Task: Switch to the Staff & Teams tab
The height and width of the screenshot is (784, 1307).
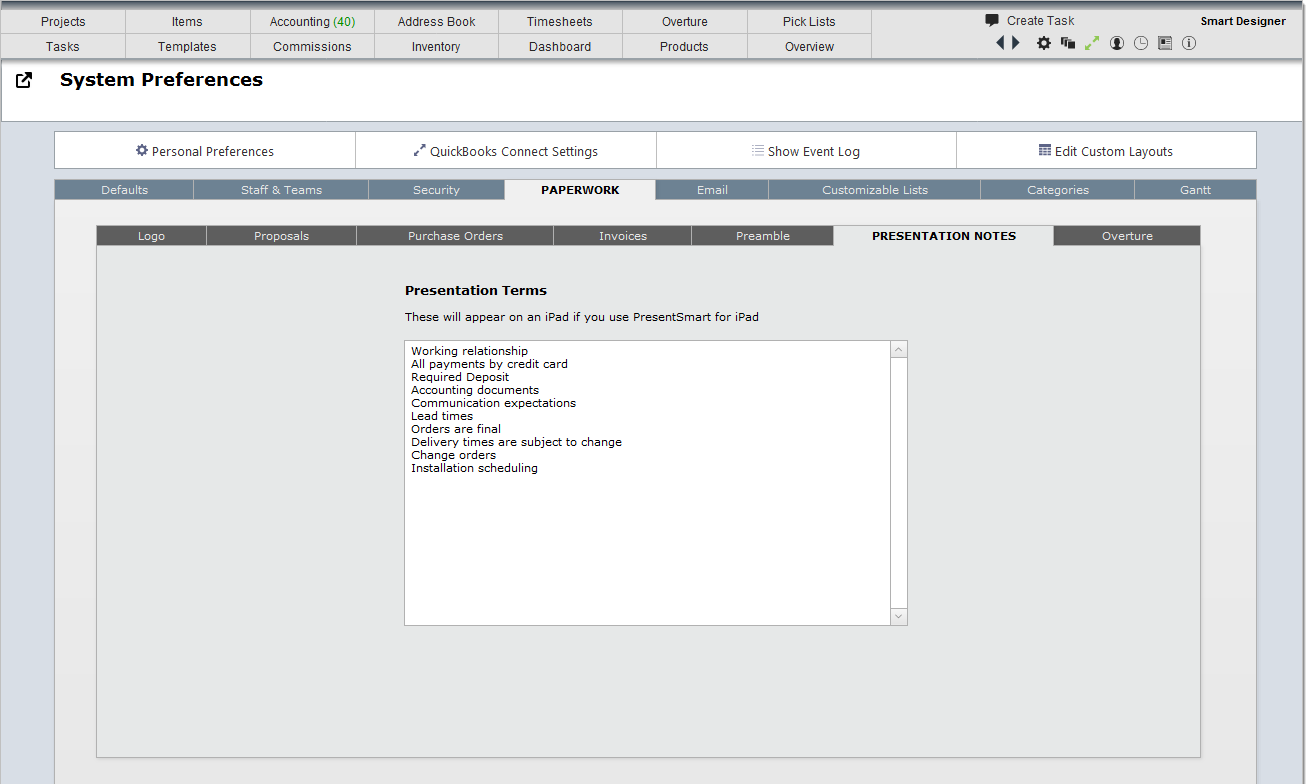Action: click(x=281, y=190)
